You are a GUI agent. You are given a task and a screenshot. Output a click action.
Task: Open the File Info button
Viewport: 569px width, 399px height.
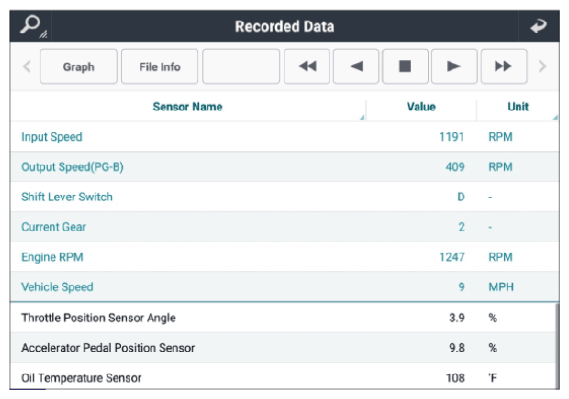[160, 67]
